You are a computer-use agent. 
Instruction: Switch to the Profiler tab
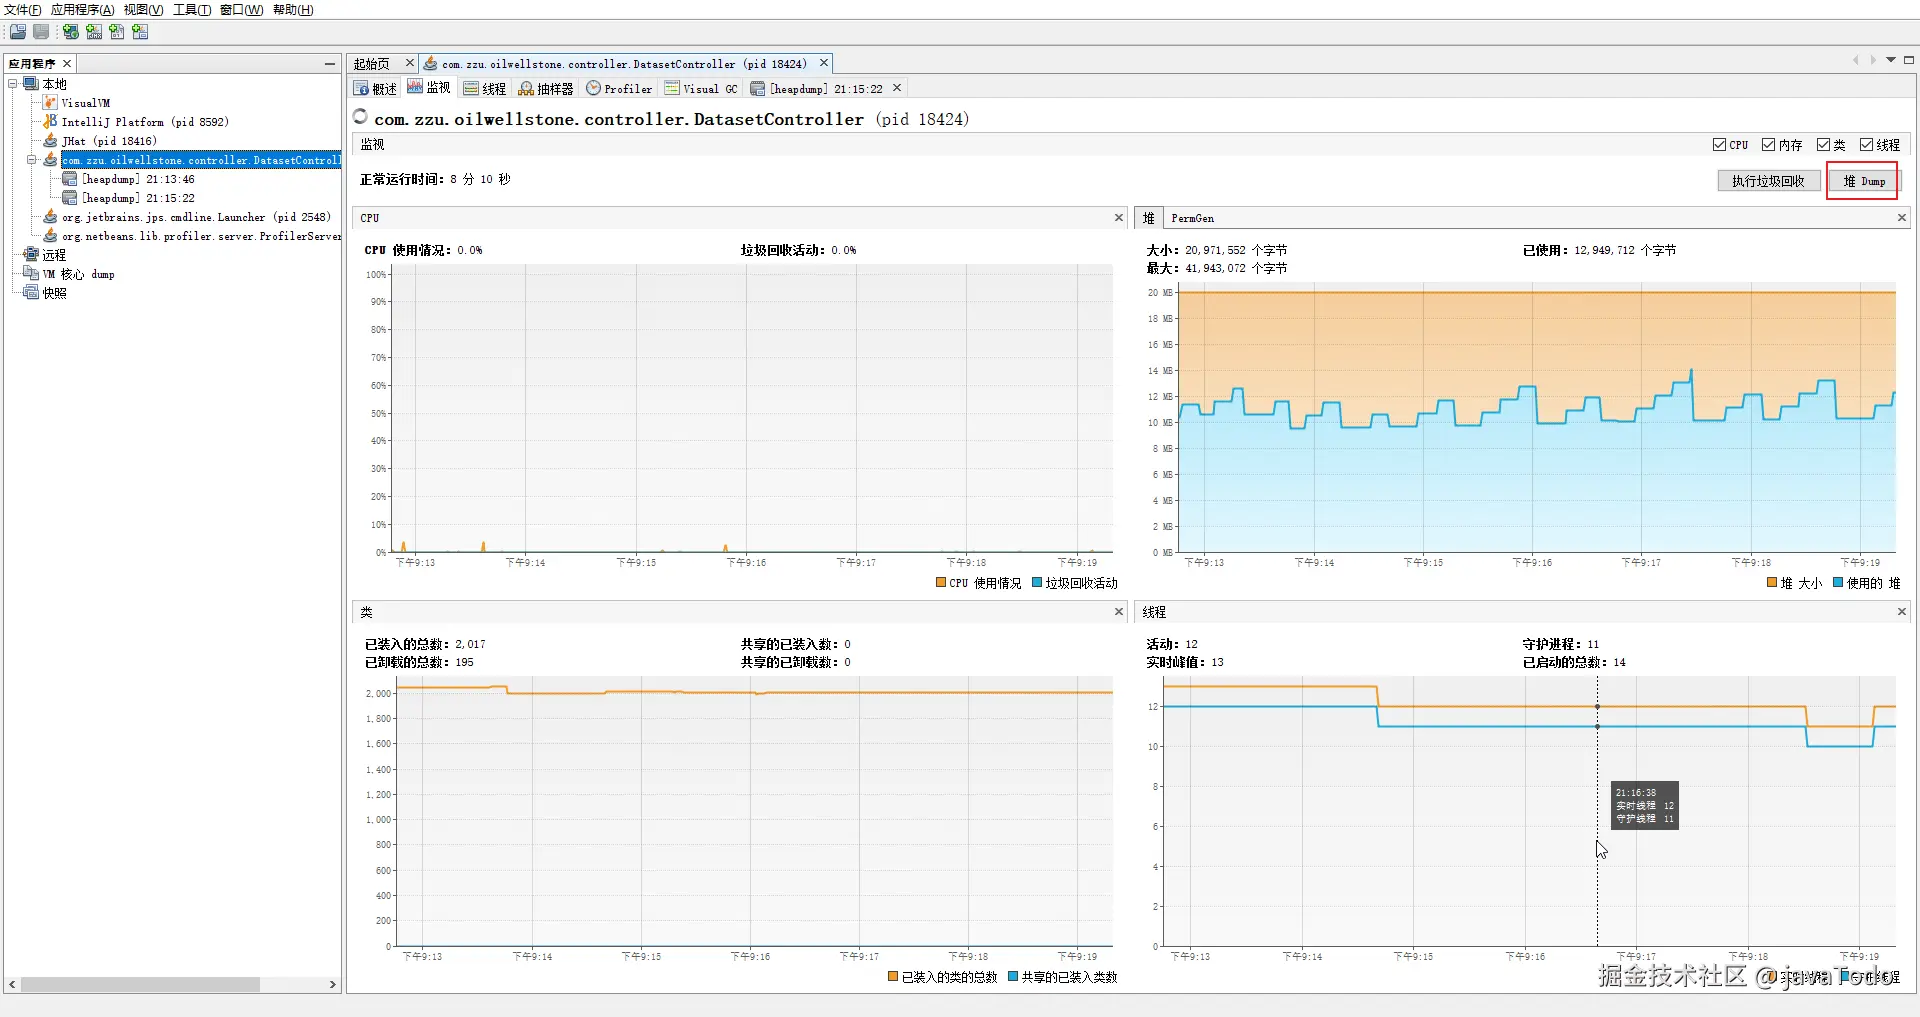(x=619, y=89)
